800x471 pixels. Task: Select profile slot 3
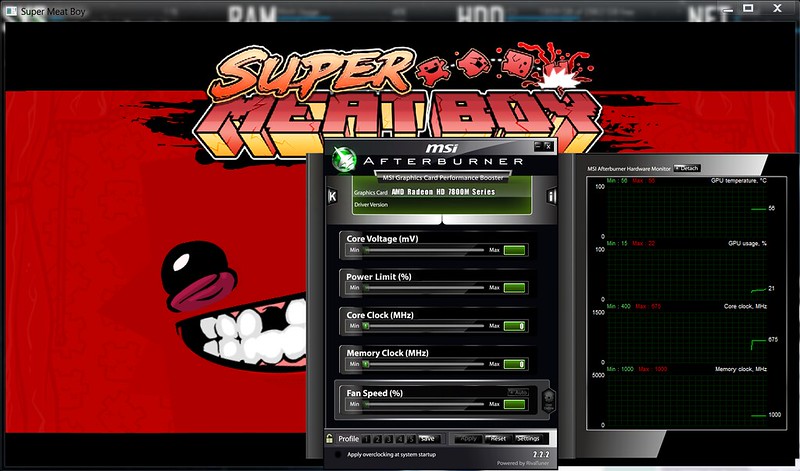point(389,439)
